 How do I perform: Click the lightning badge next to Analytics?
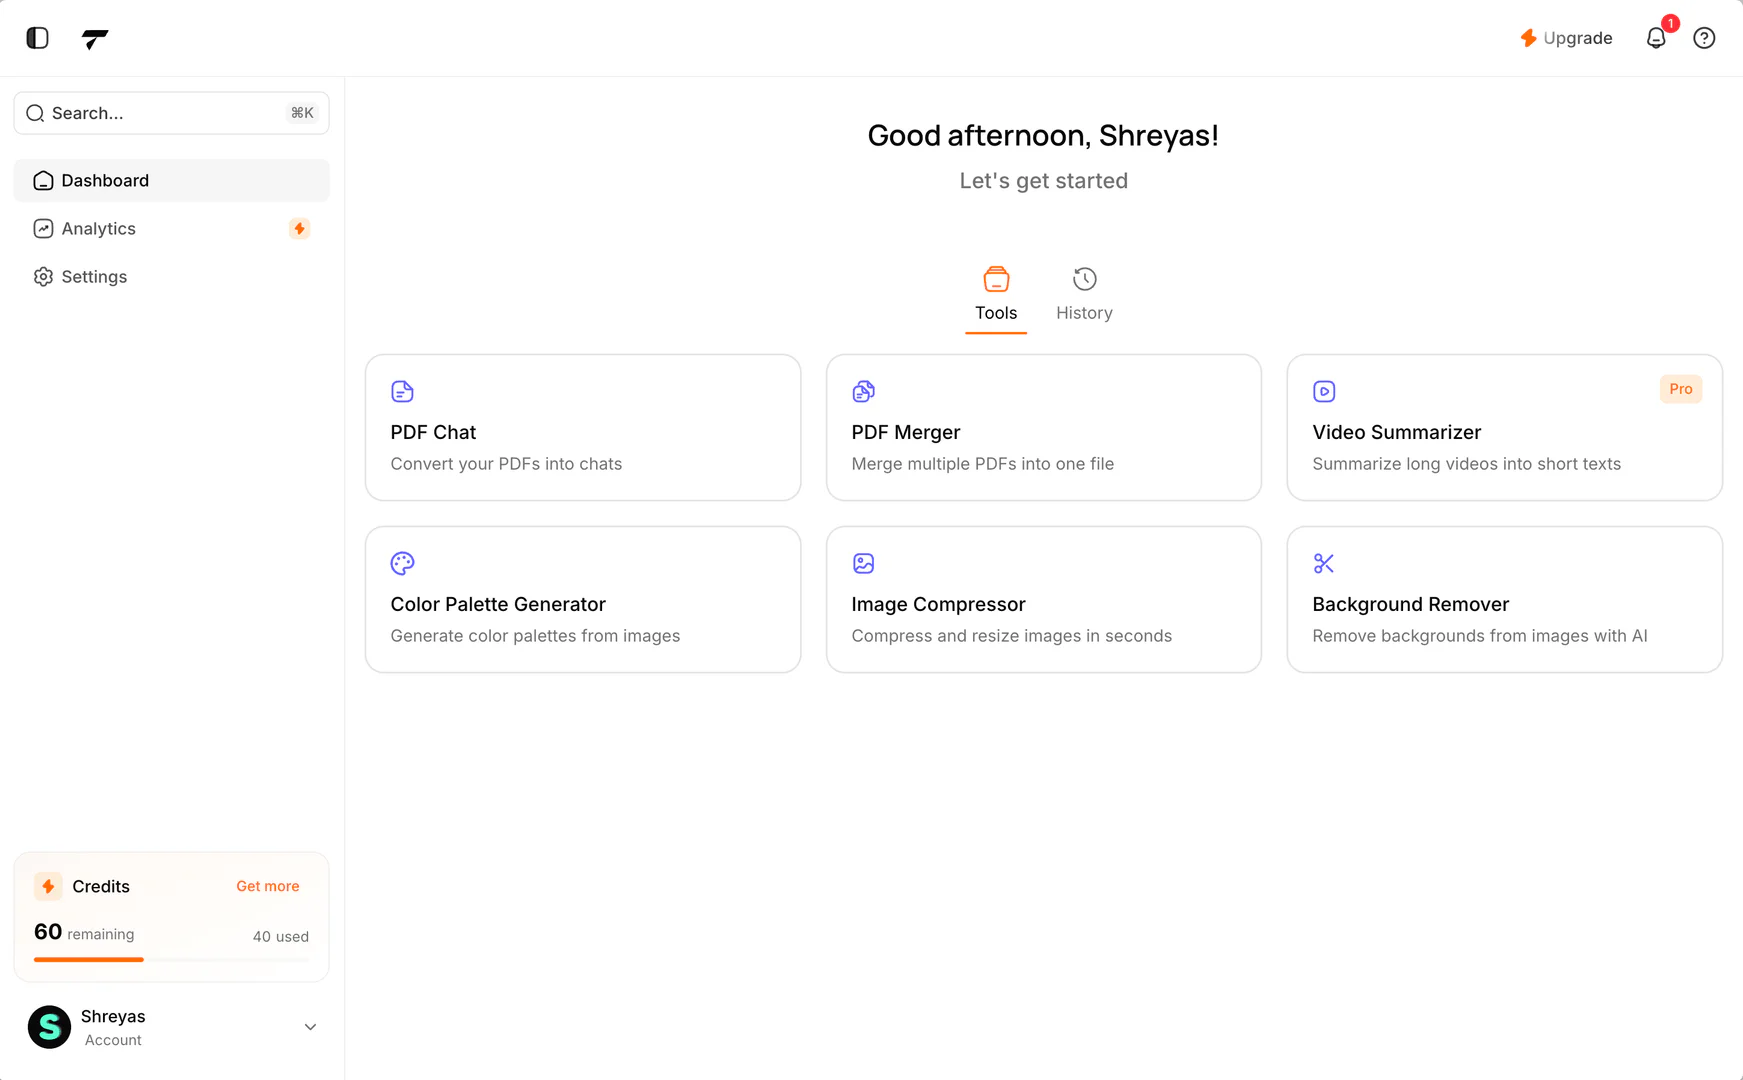coord(300,228)
